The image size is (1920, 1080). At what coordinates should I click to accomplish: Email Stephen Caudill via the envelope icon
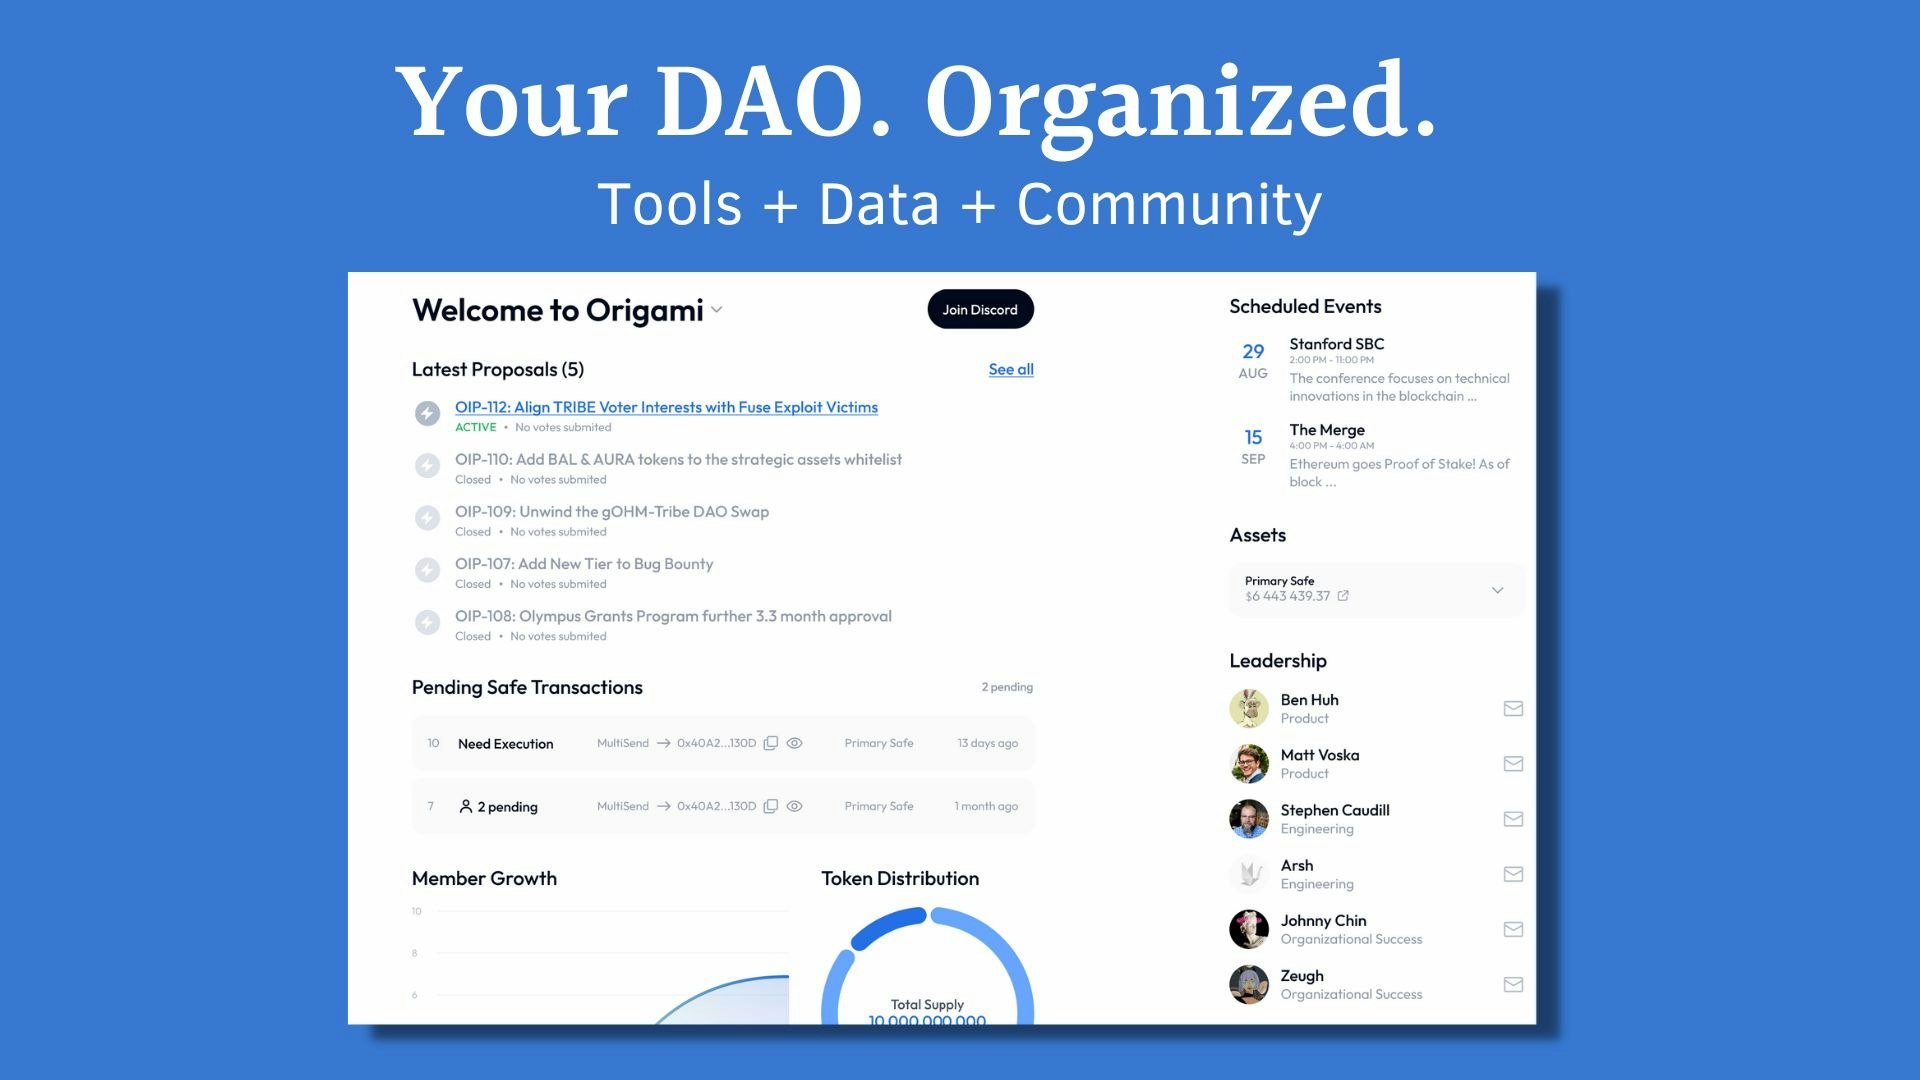[x=1513, y=819]
